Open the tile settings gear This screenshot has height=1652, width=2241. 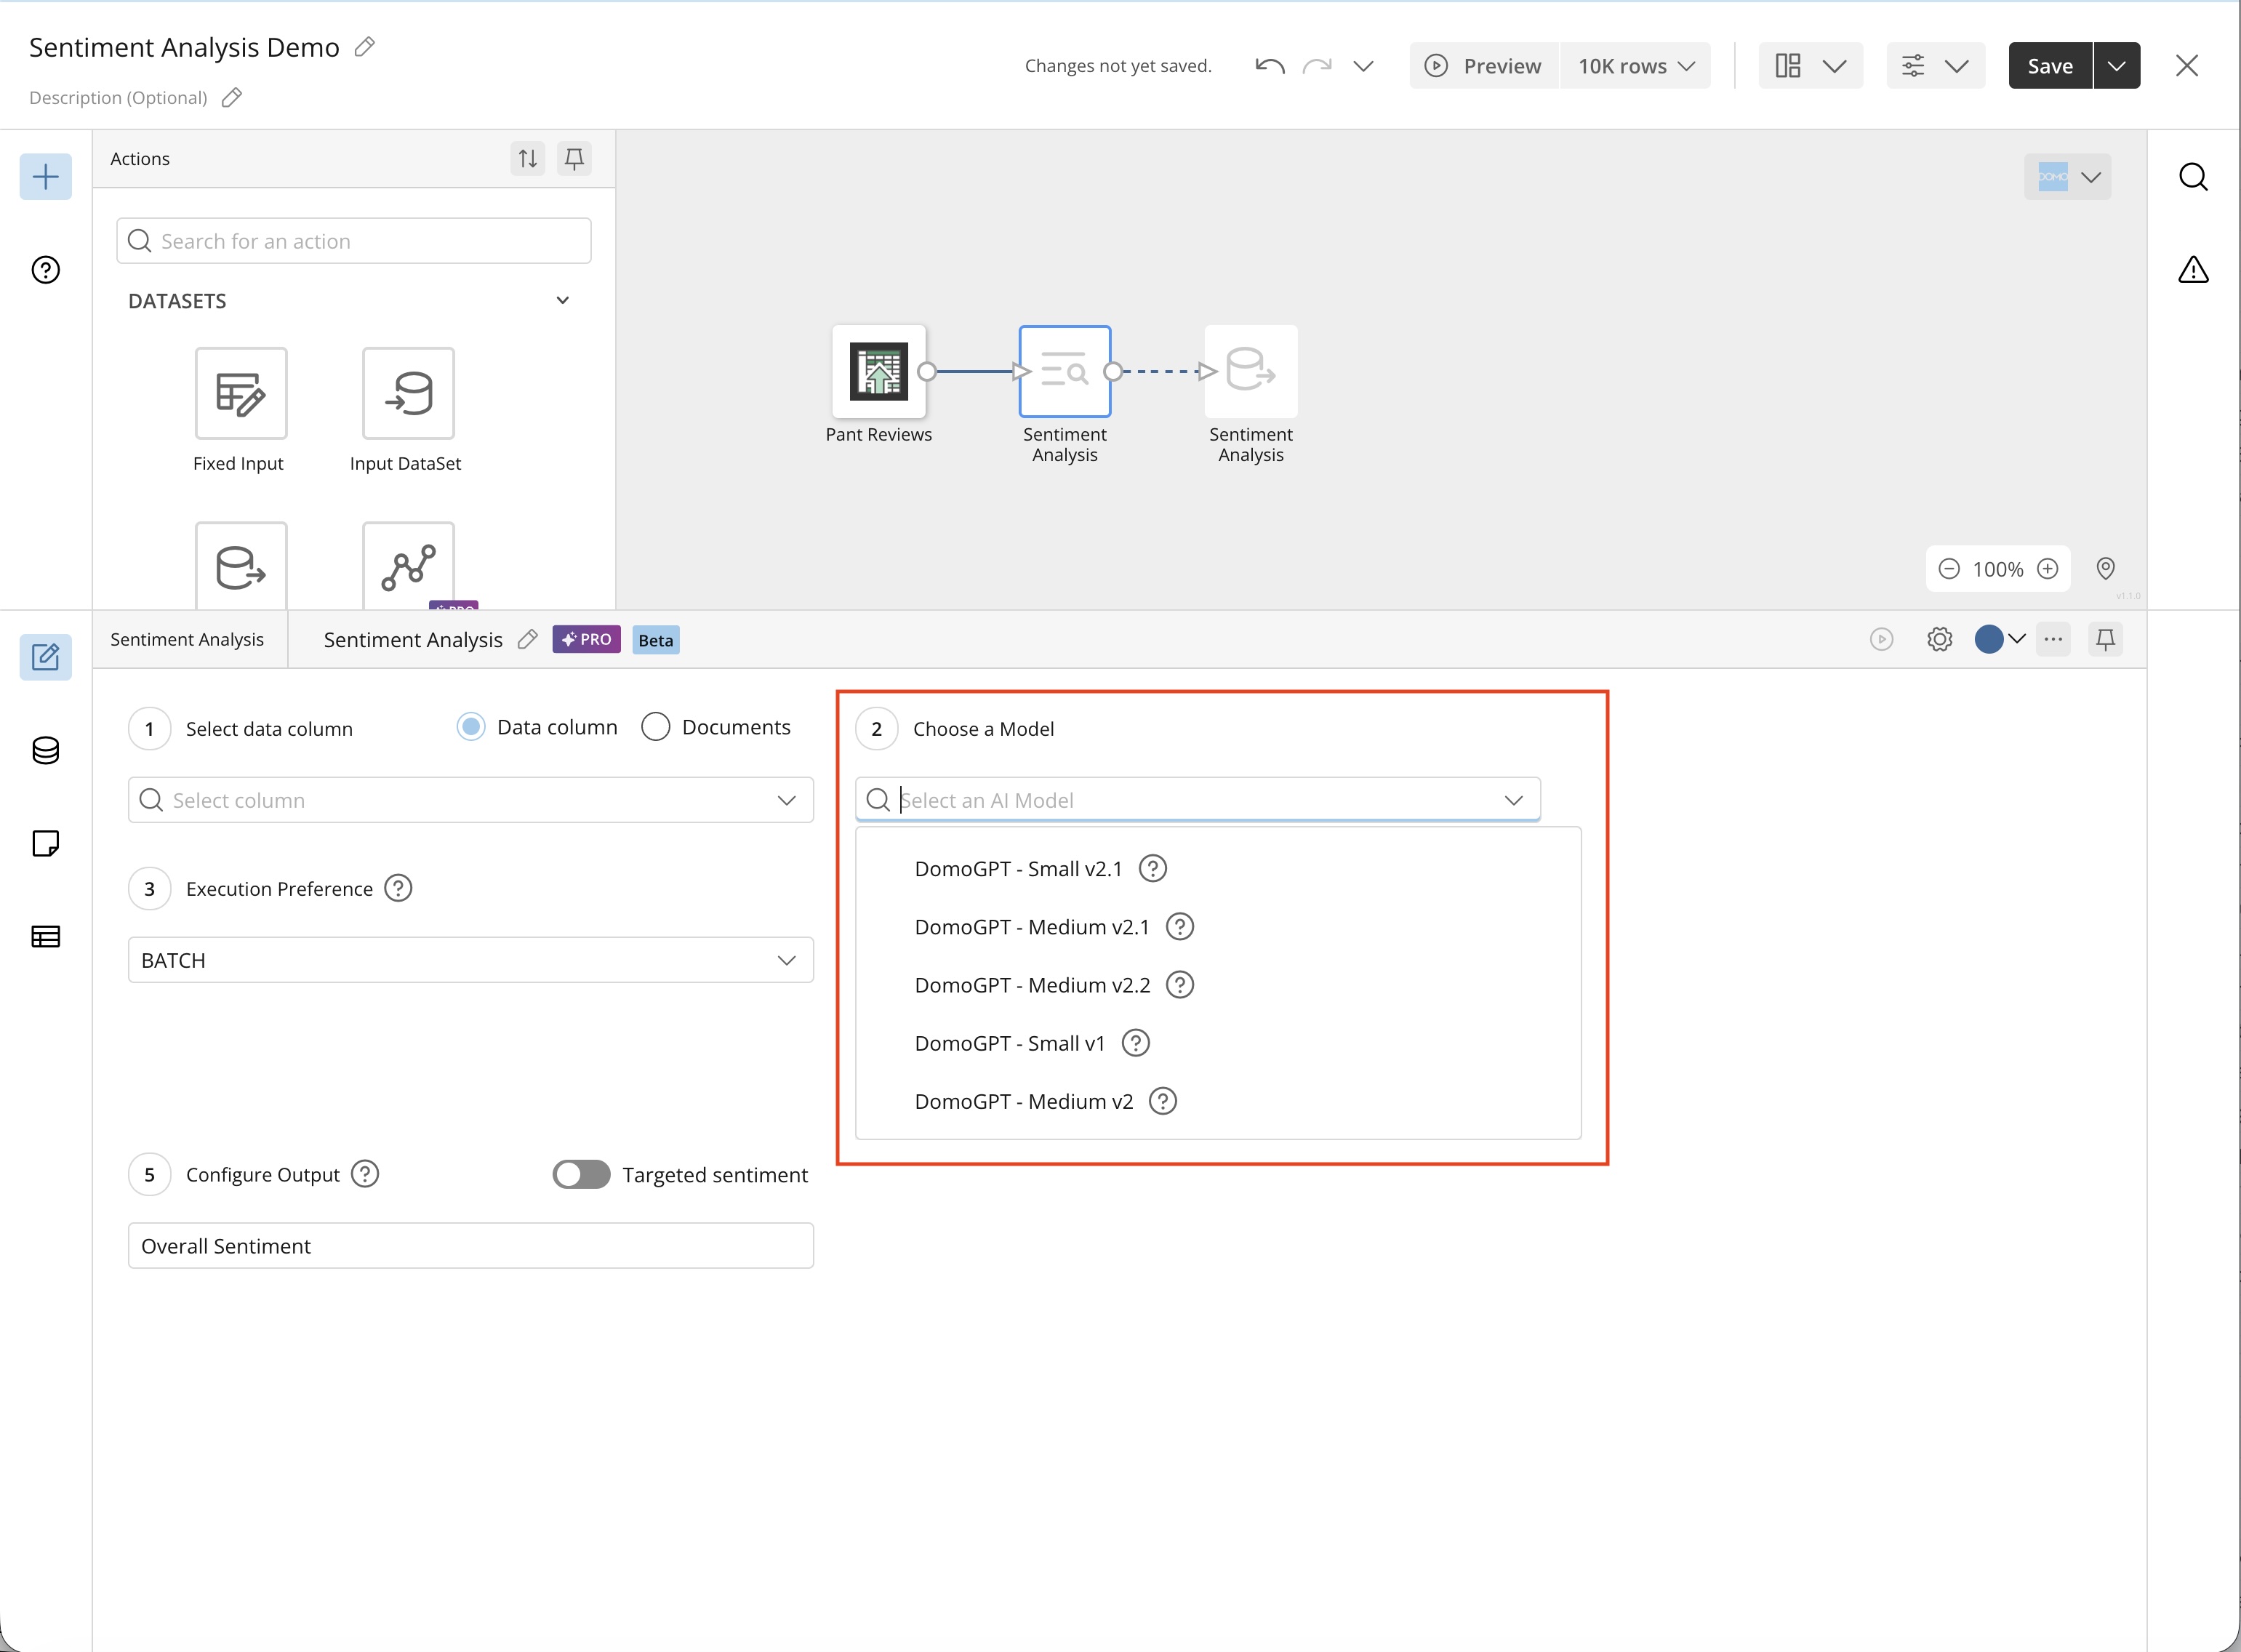[1940, 639]
